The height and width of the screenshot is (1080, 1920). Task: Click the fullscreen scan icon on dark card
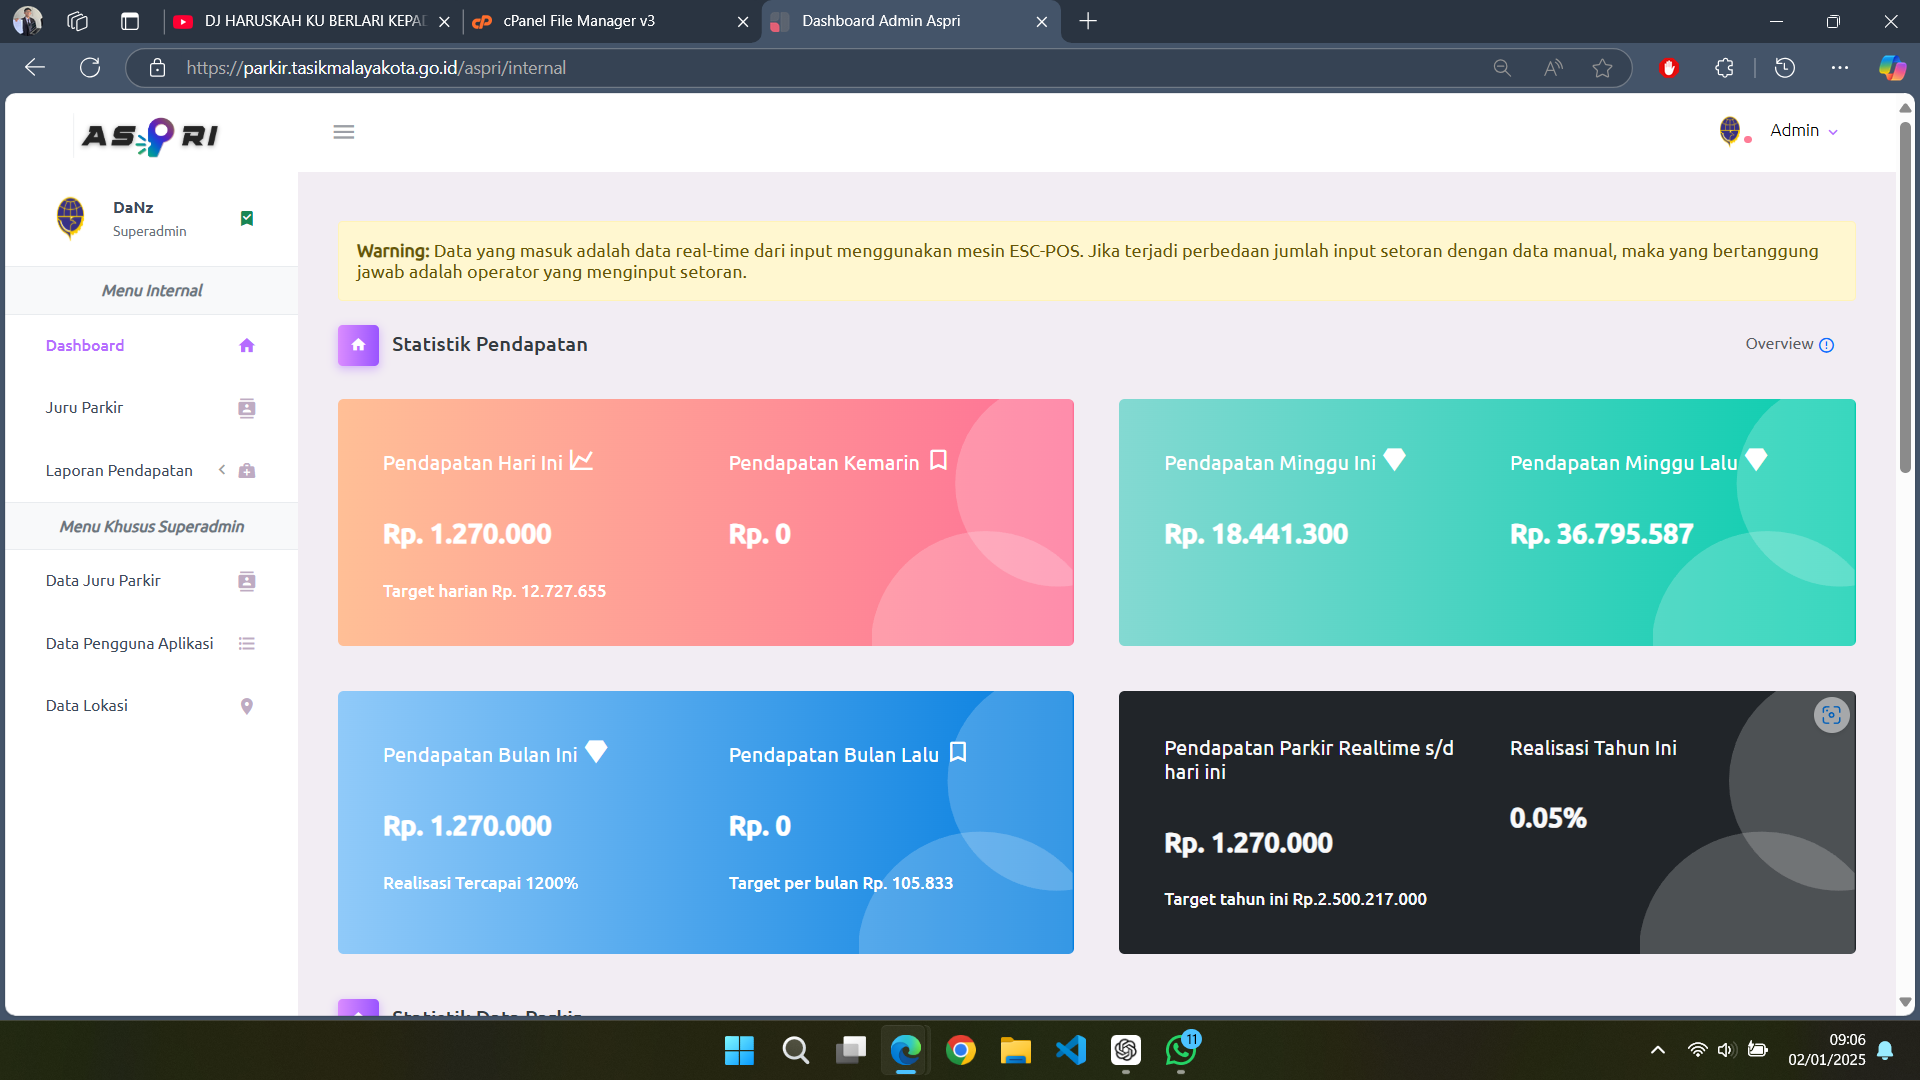point(1831,715)
